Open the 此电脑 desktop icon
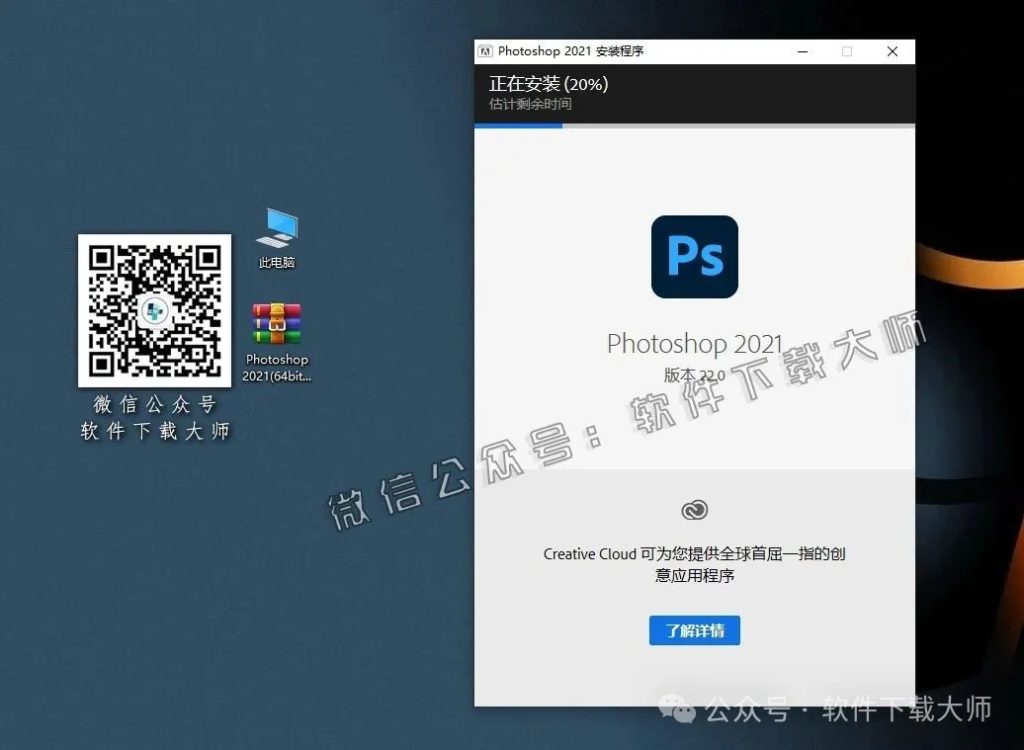1024x750 pixels. pyautogui.click(x=276, y=232)
